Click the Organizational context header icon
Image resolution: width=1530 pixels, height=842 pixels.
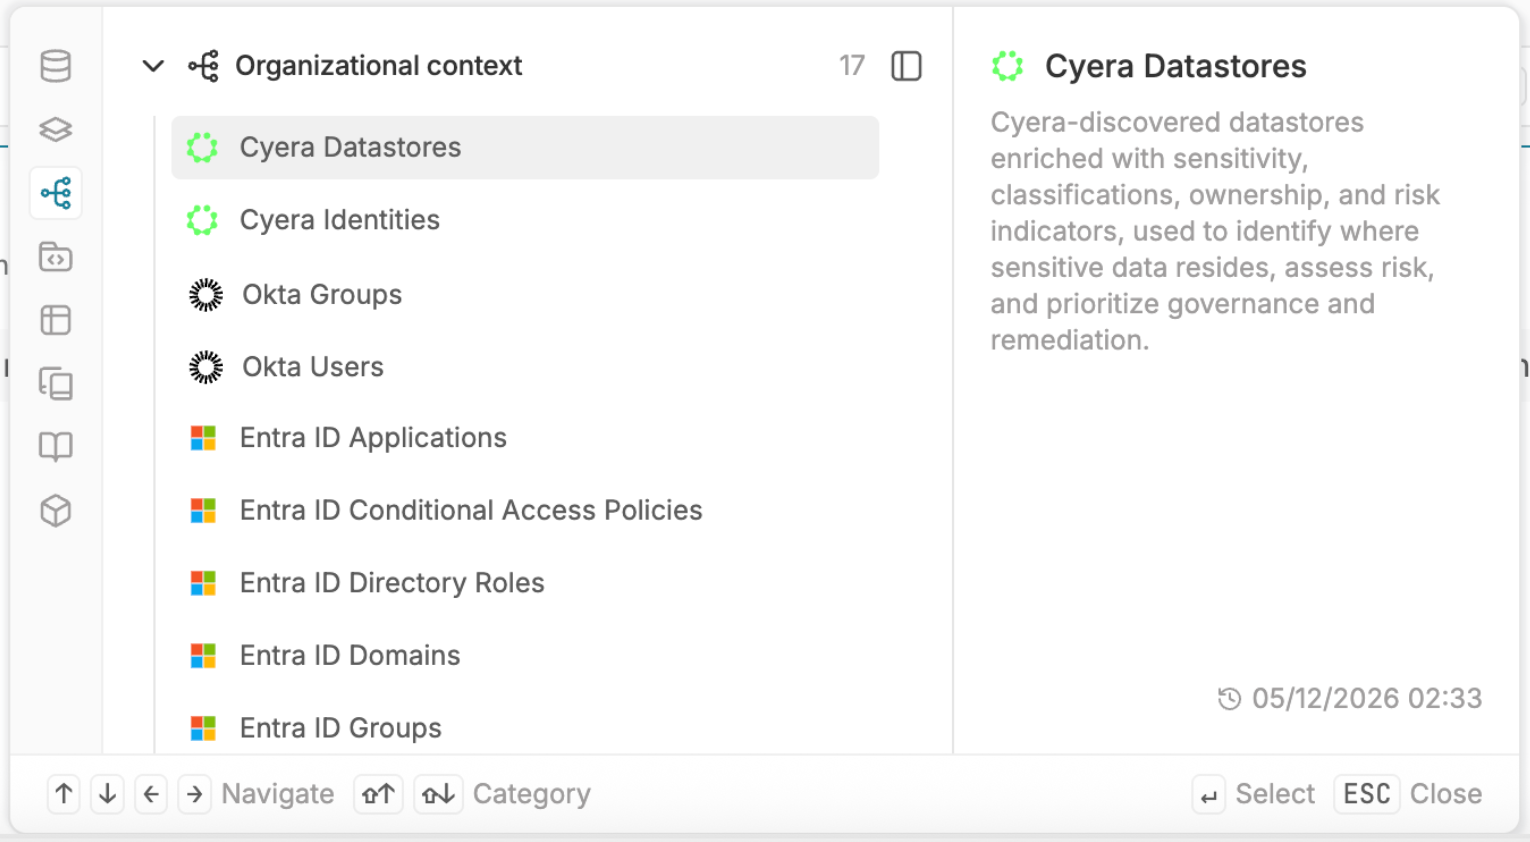204,66
